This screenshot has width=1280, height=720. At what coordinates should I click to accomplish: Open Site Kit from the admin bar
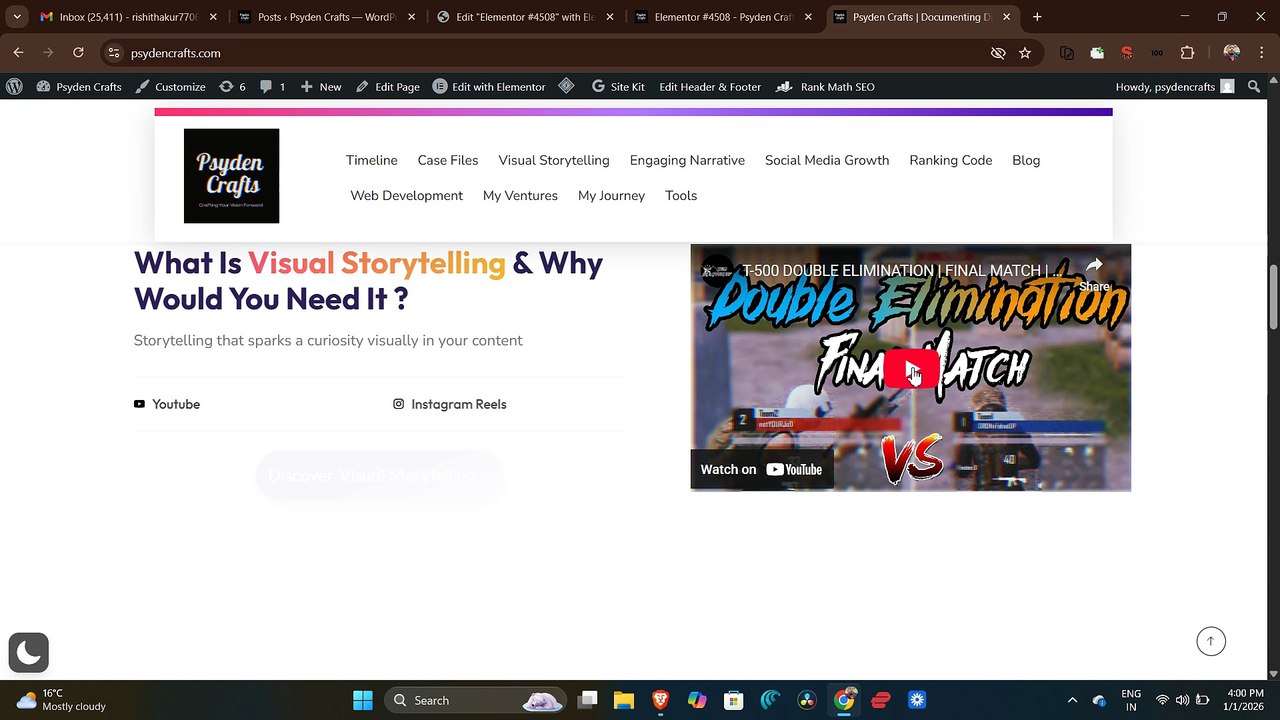pyautogui.click(x=618, y=87)
